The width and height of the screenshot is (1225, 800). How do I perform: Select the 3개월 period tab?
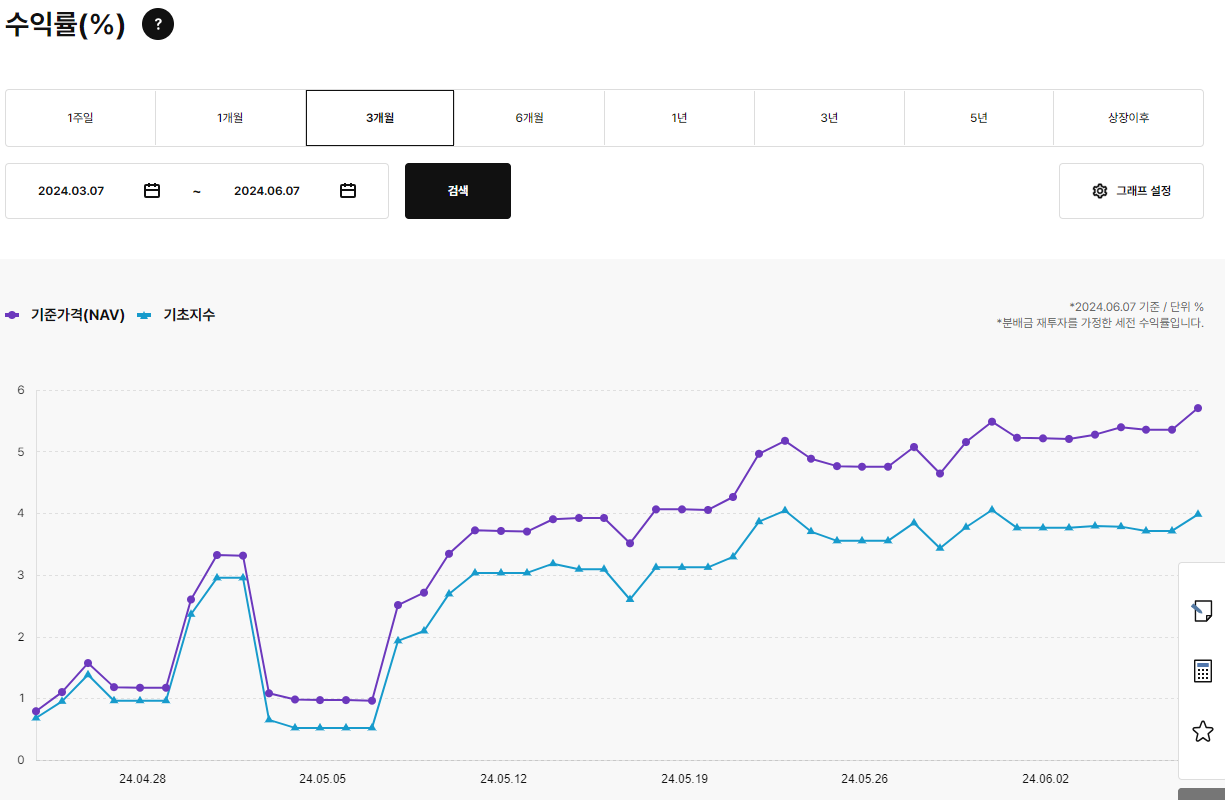[380, 118]
